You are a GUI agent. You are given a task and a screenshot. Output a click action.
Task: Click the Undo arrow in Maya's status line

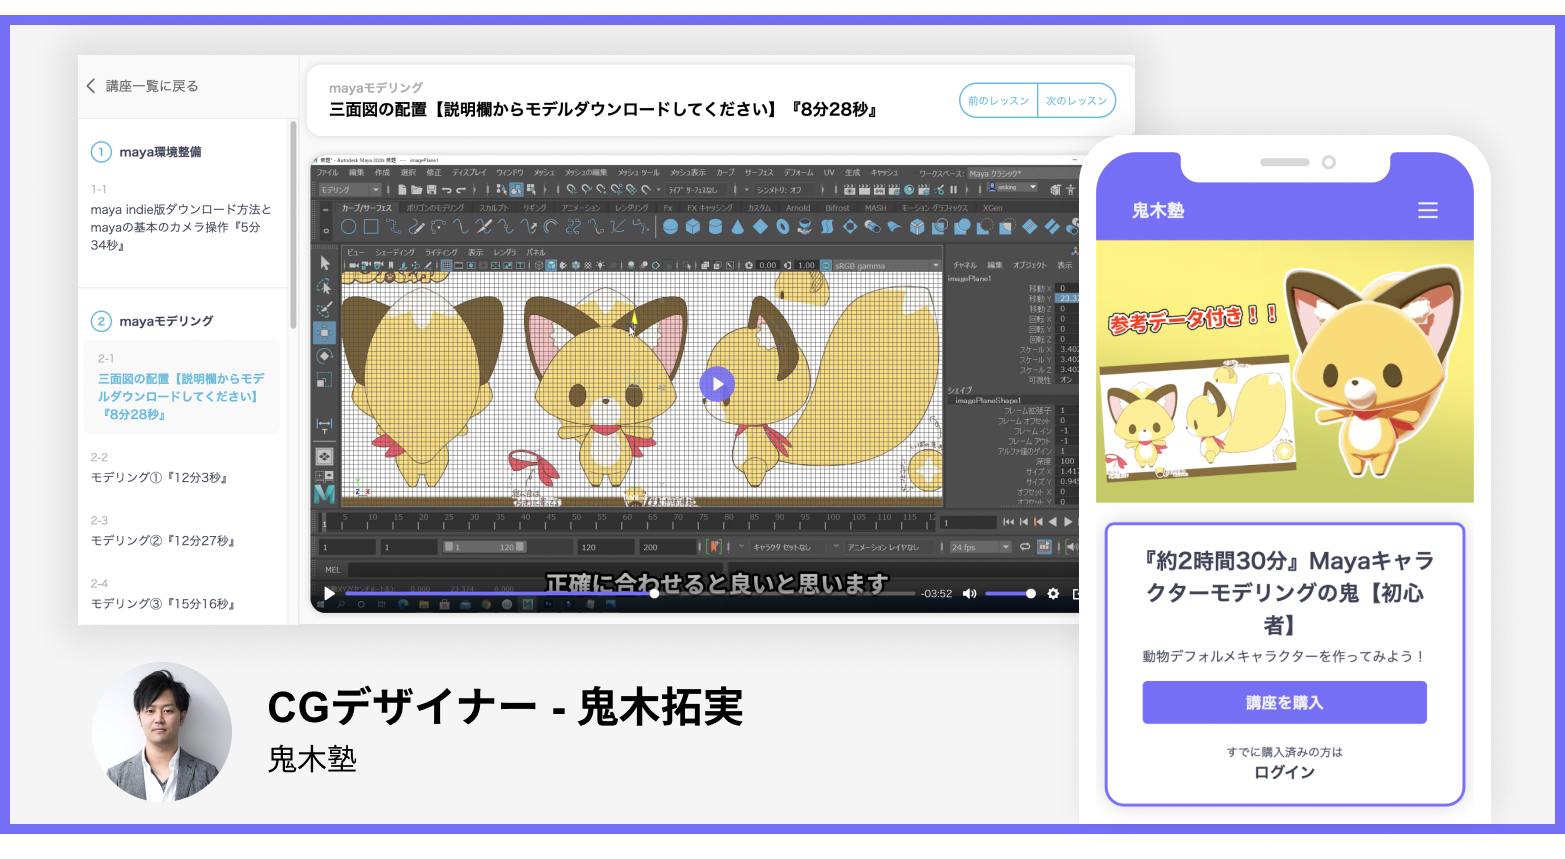pyautogui.click(x=446, y=189)
